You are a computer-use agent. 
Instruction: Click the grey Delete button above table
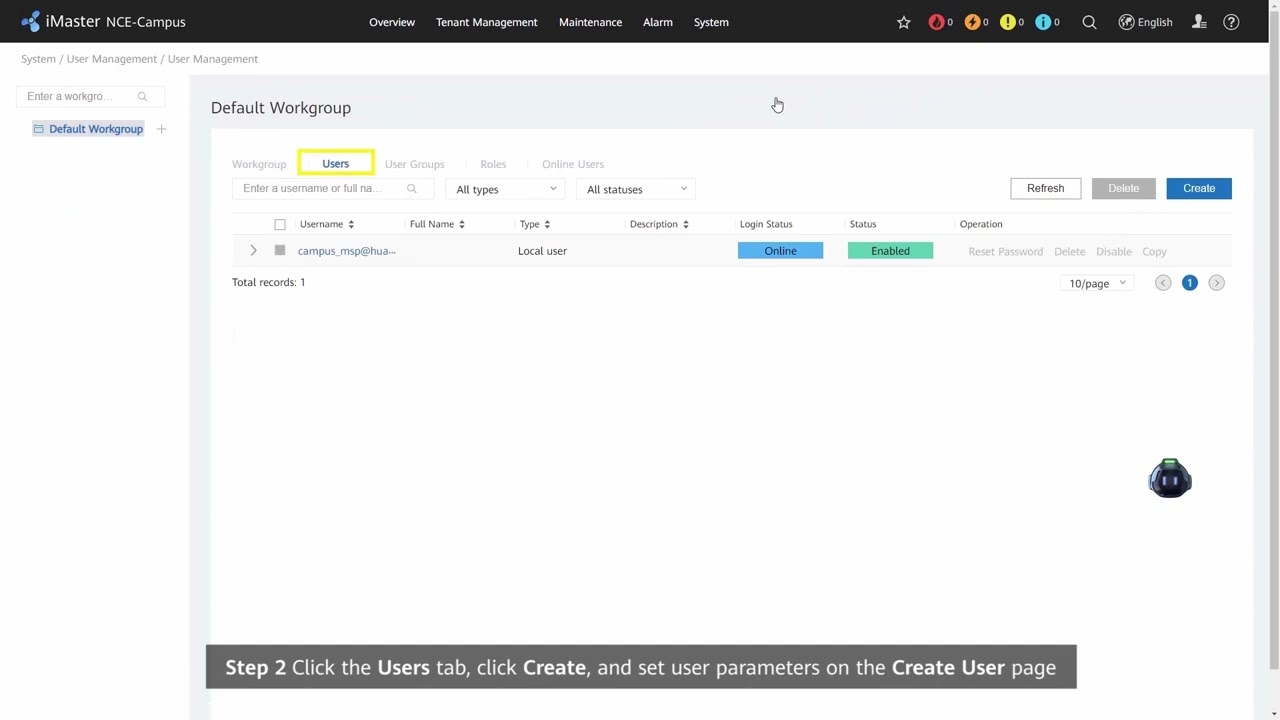tap(1123, 188)
